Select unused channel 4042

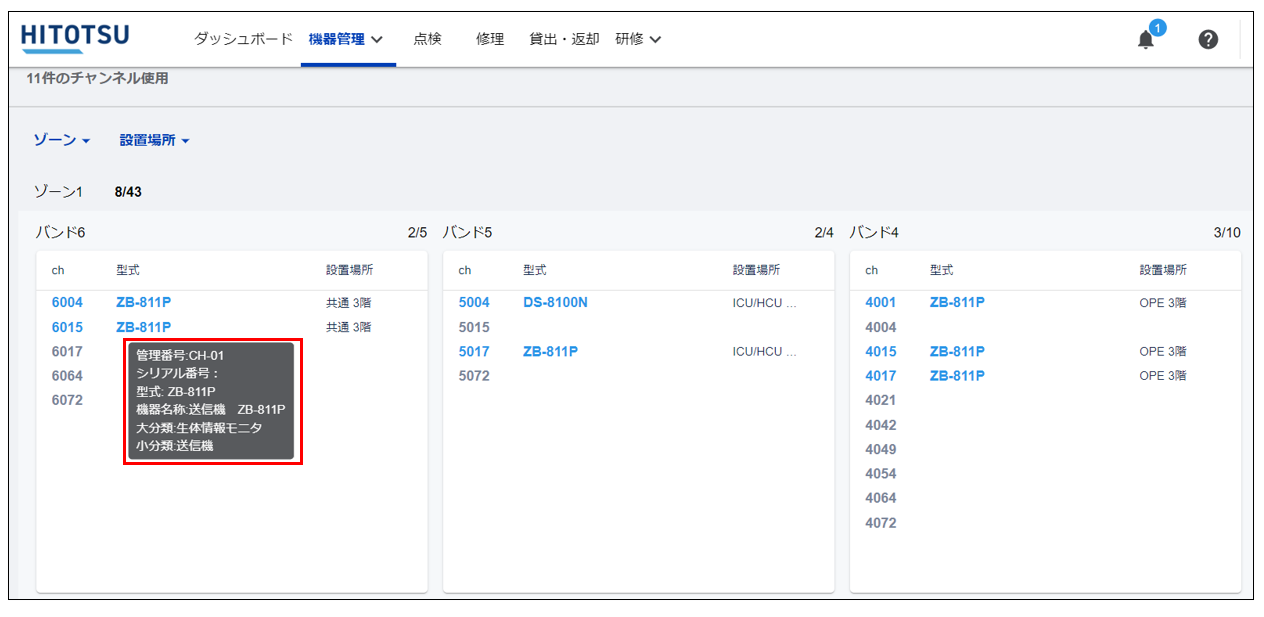click(x=881, y=425)
